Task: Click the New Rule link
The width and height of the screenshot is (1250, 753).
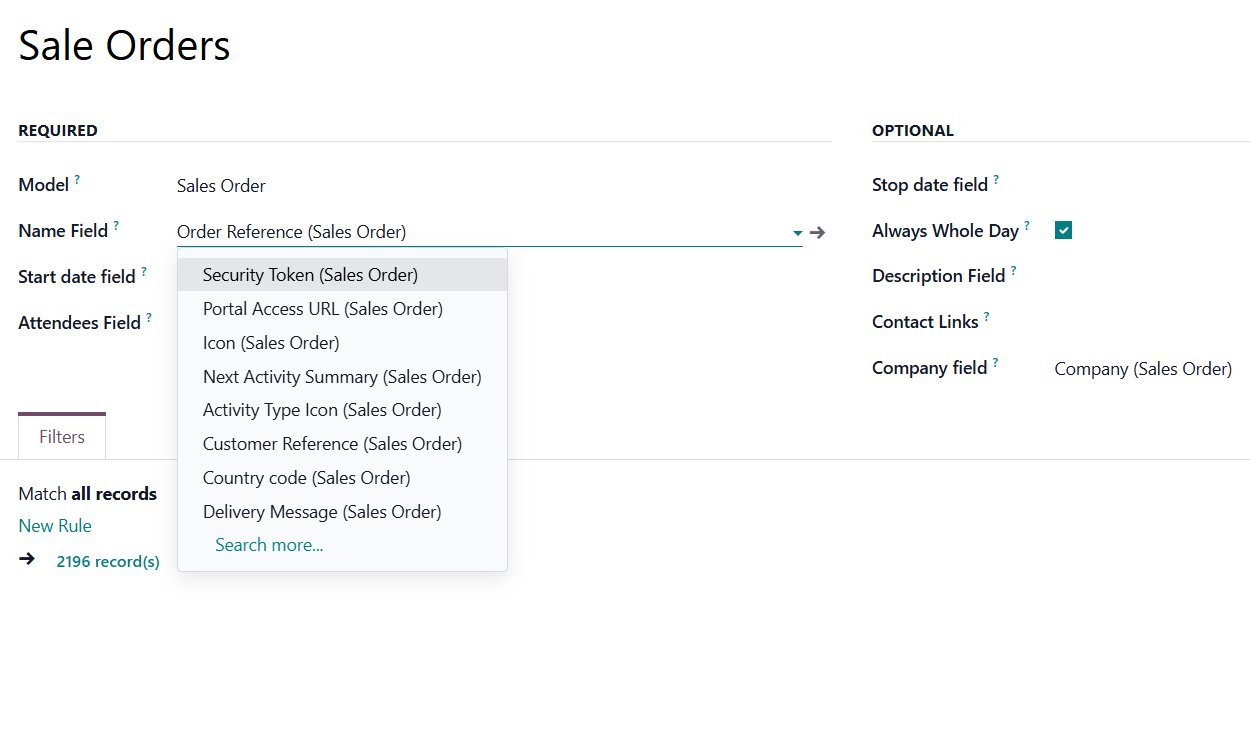Action: click(55, 526)
